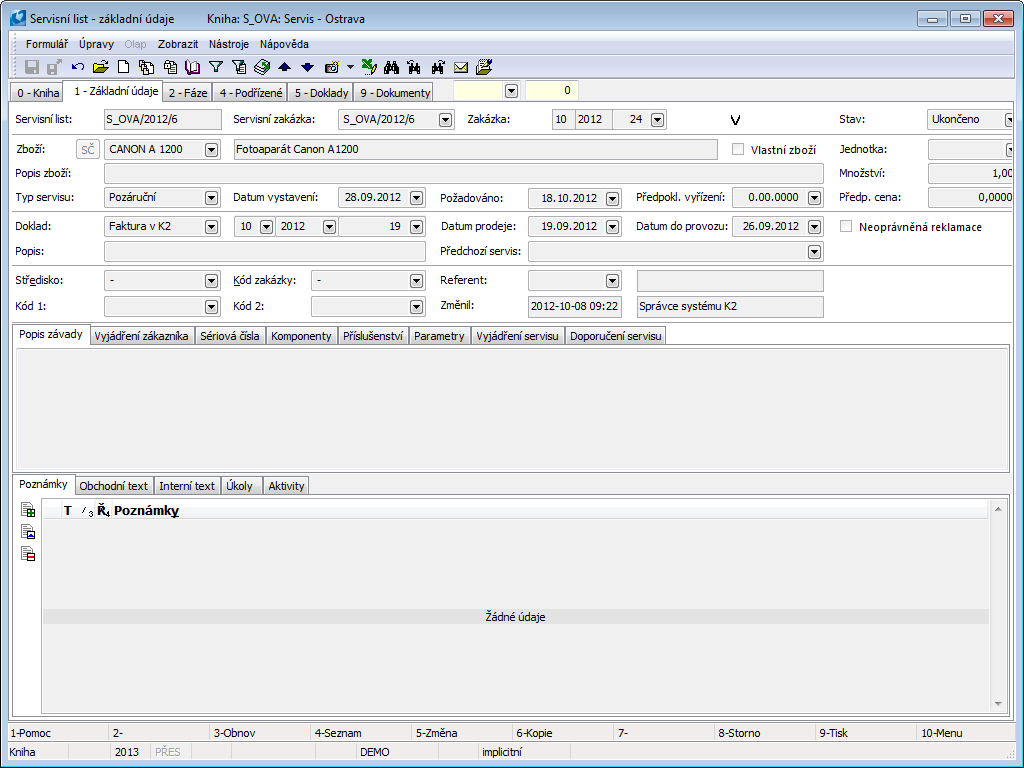Click the open folder toolbar icon
1024x768 pixels.
100,67
